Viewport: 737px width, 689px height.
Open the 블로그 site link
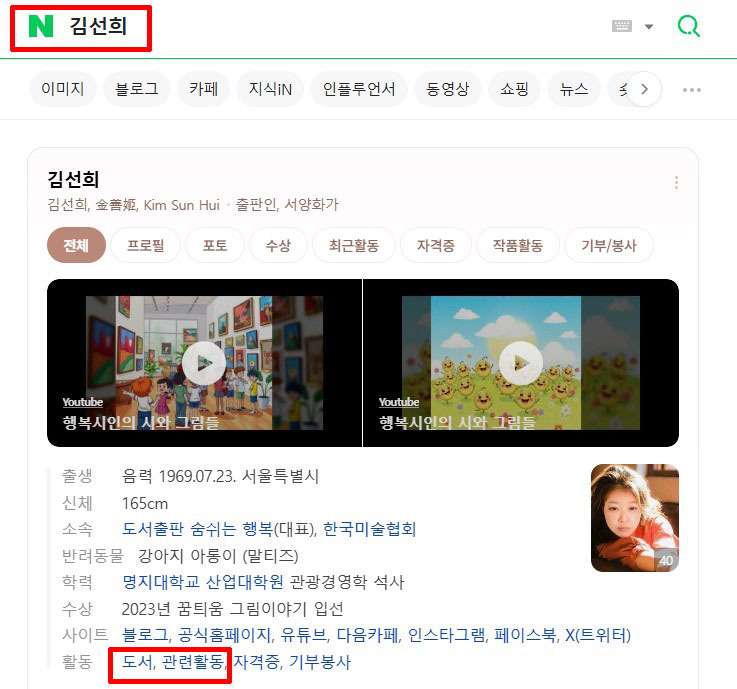tap(145, 635)
